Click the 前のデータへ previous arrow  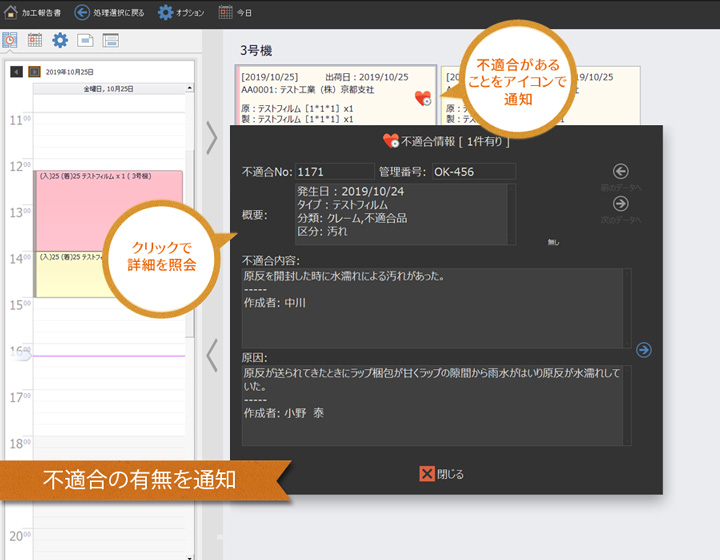(x=620, y=172)
